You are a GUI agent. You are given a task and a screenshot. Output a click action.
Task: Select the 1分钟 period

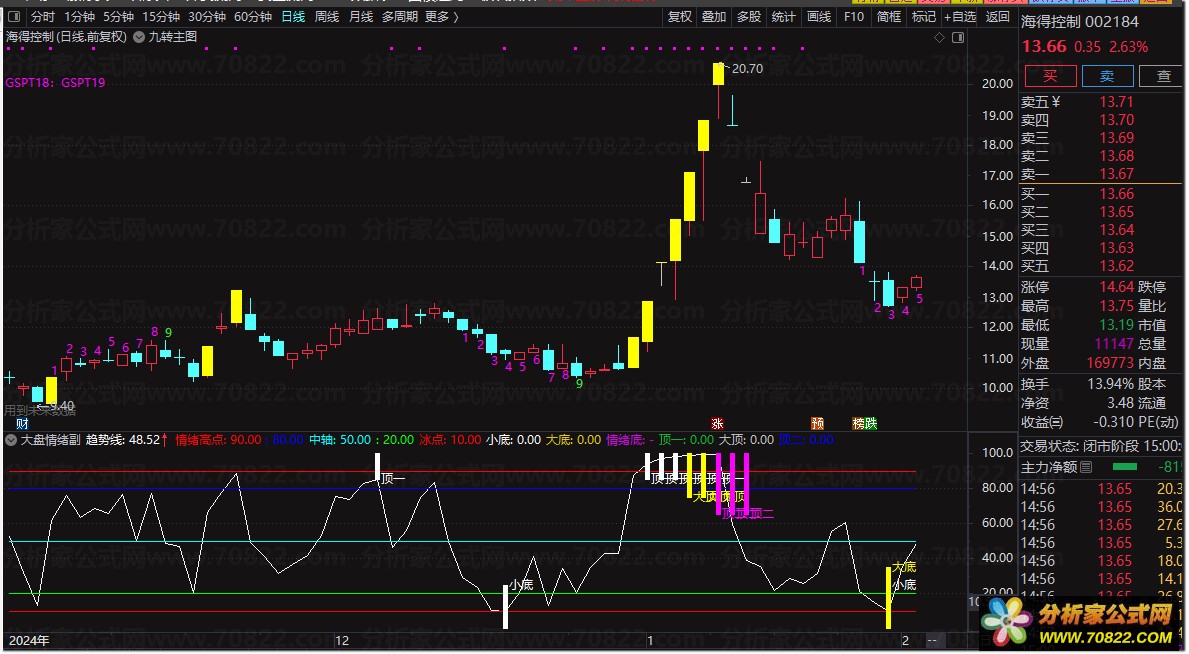point(80,17)
